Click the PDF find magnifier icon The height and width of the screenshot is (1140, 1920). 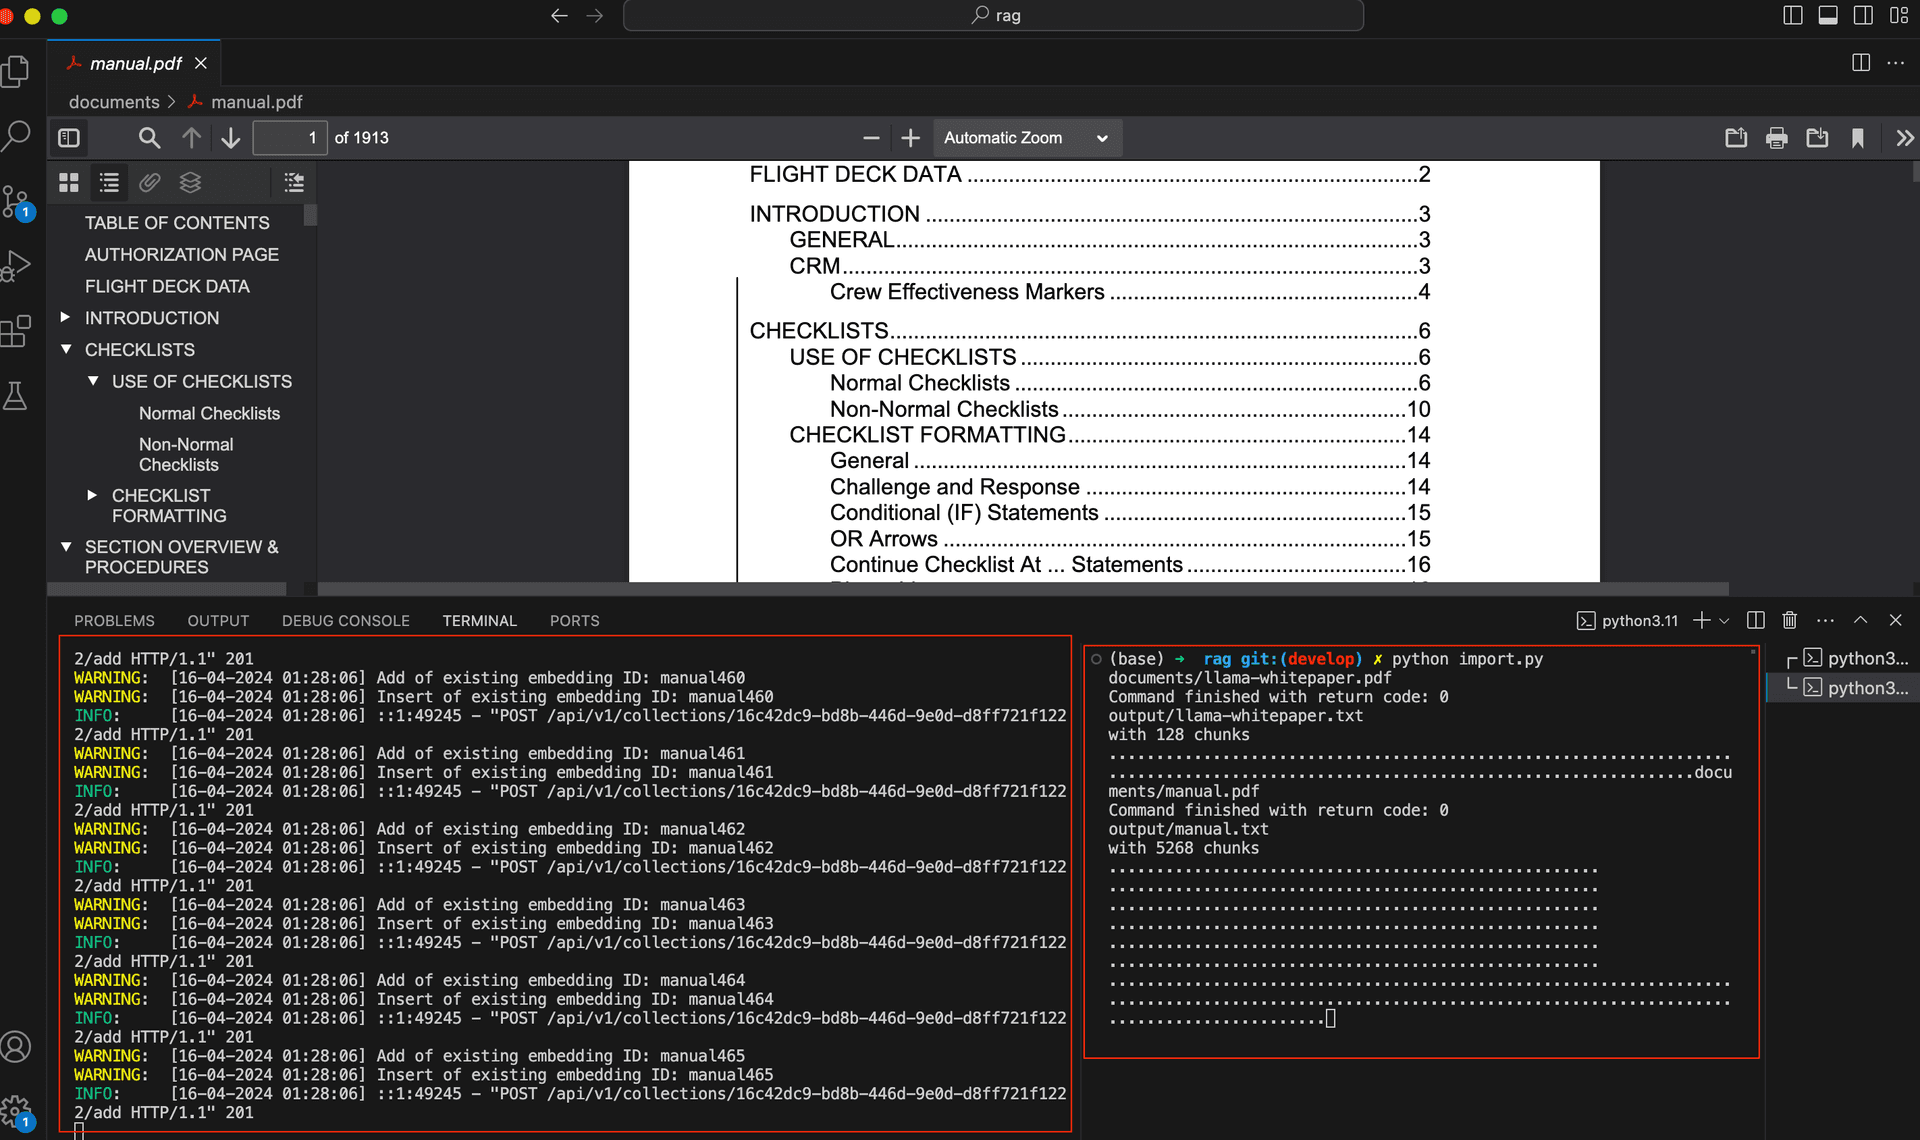tap(149, 138)
